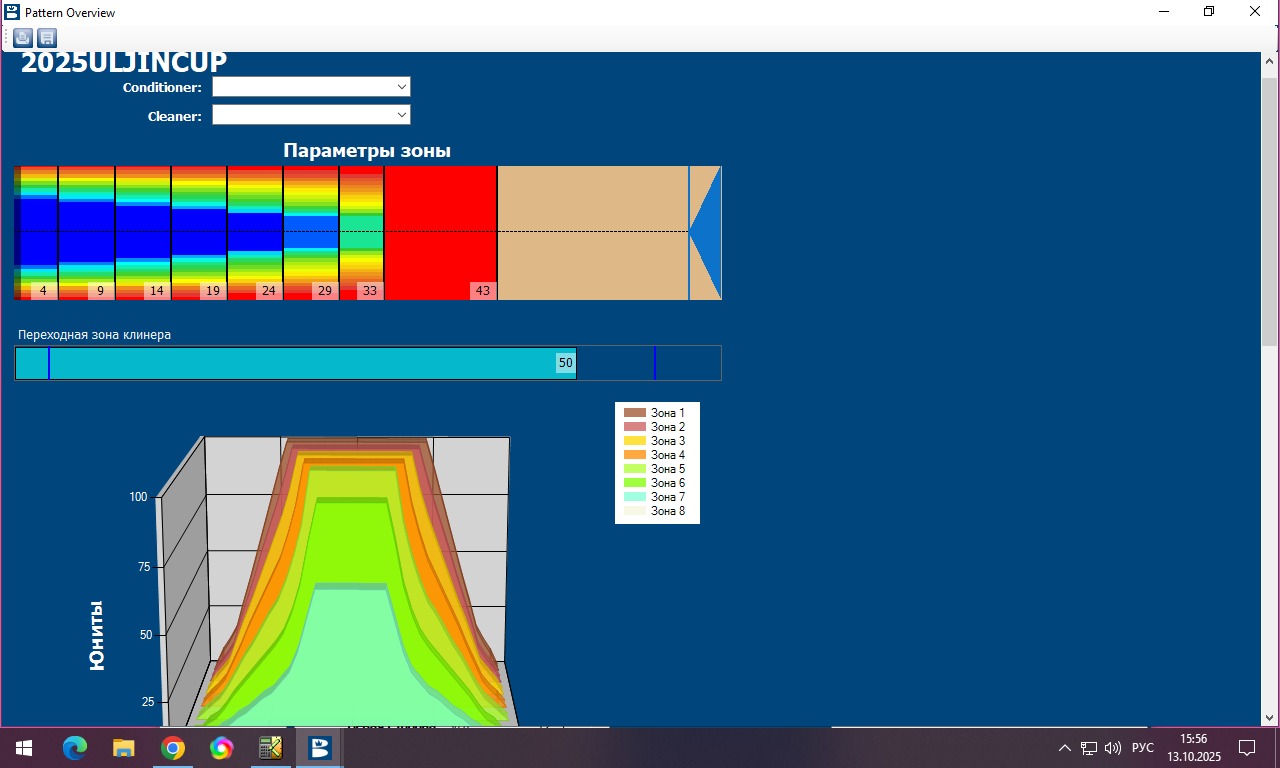
Task: Launch Microsoft Edge from the taskbar
Action: click(75, 748)
